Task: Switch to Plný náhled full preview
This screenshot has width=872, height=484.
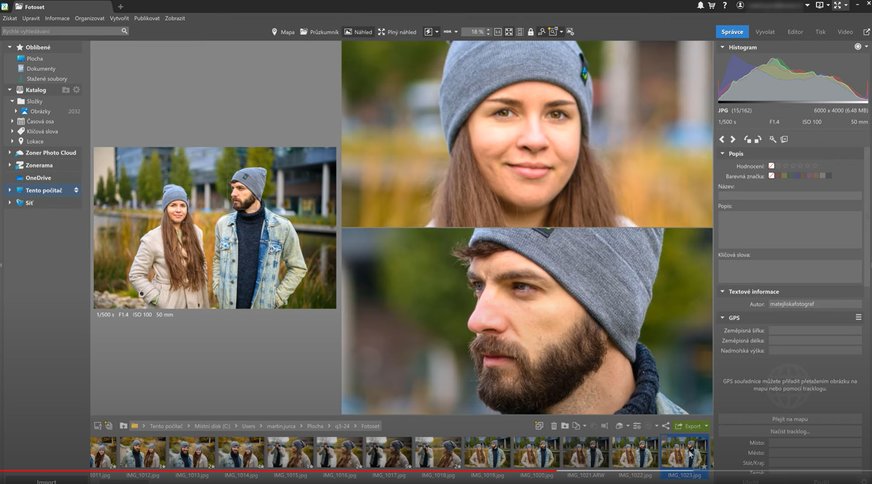Action: 396,32
